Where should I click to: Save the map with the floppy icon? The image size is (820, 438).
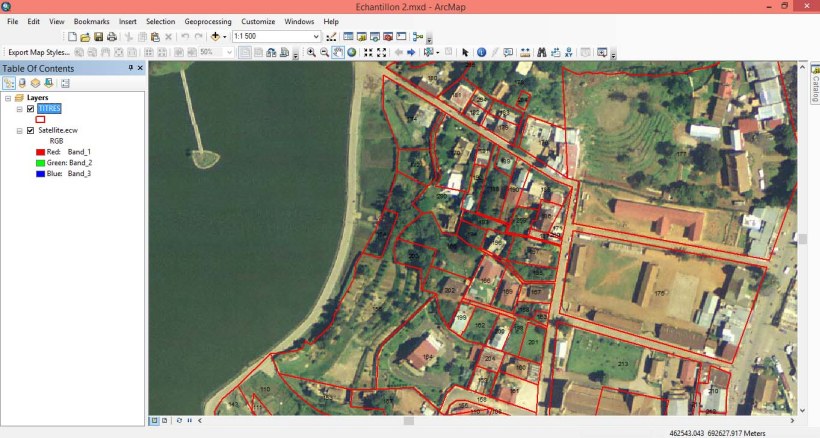click(98, 37)
